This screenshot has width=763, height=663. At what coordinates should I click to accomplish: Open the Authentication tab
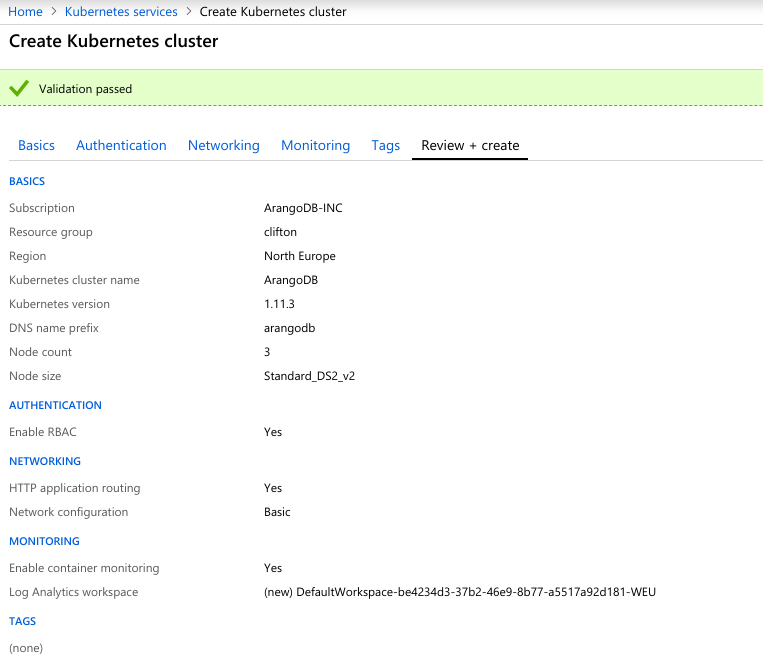point(121,145)
